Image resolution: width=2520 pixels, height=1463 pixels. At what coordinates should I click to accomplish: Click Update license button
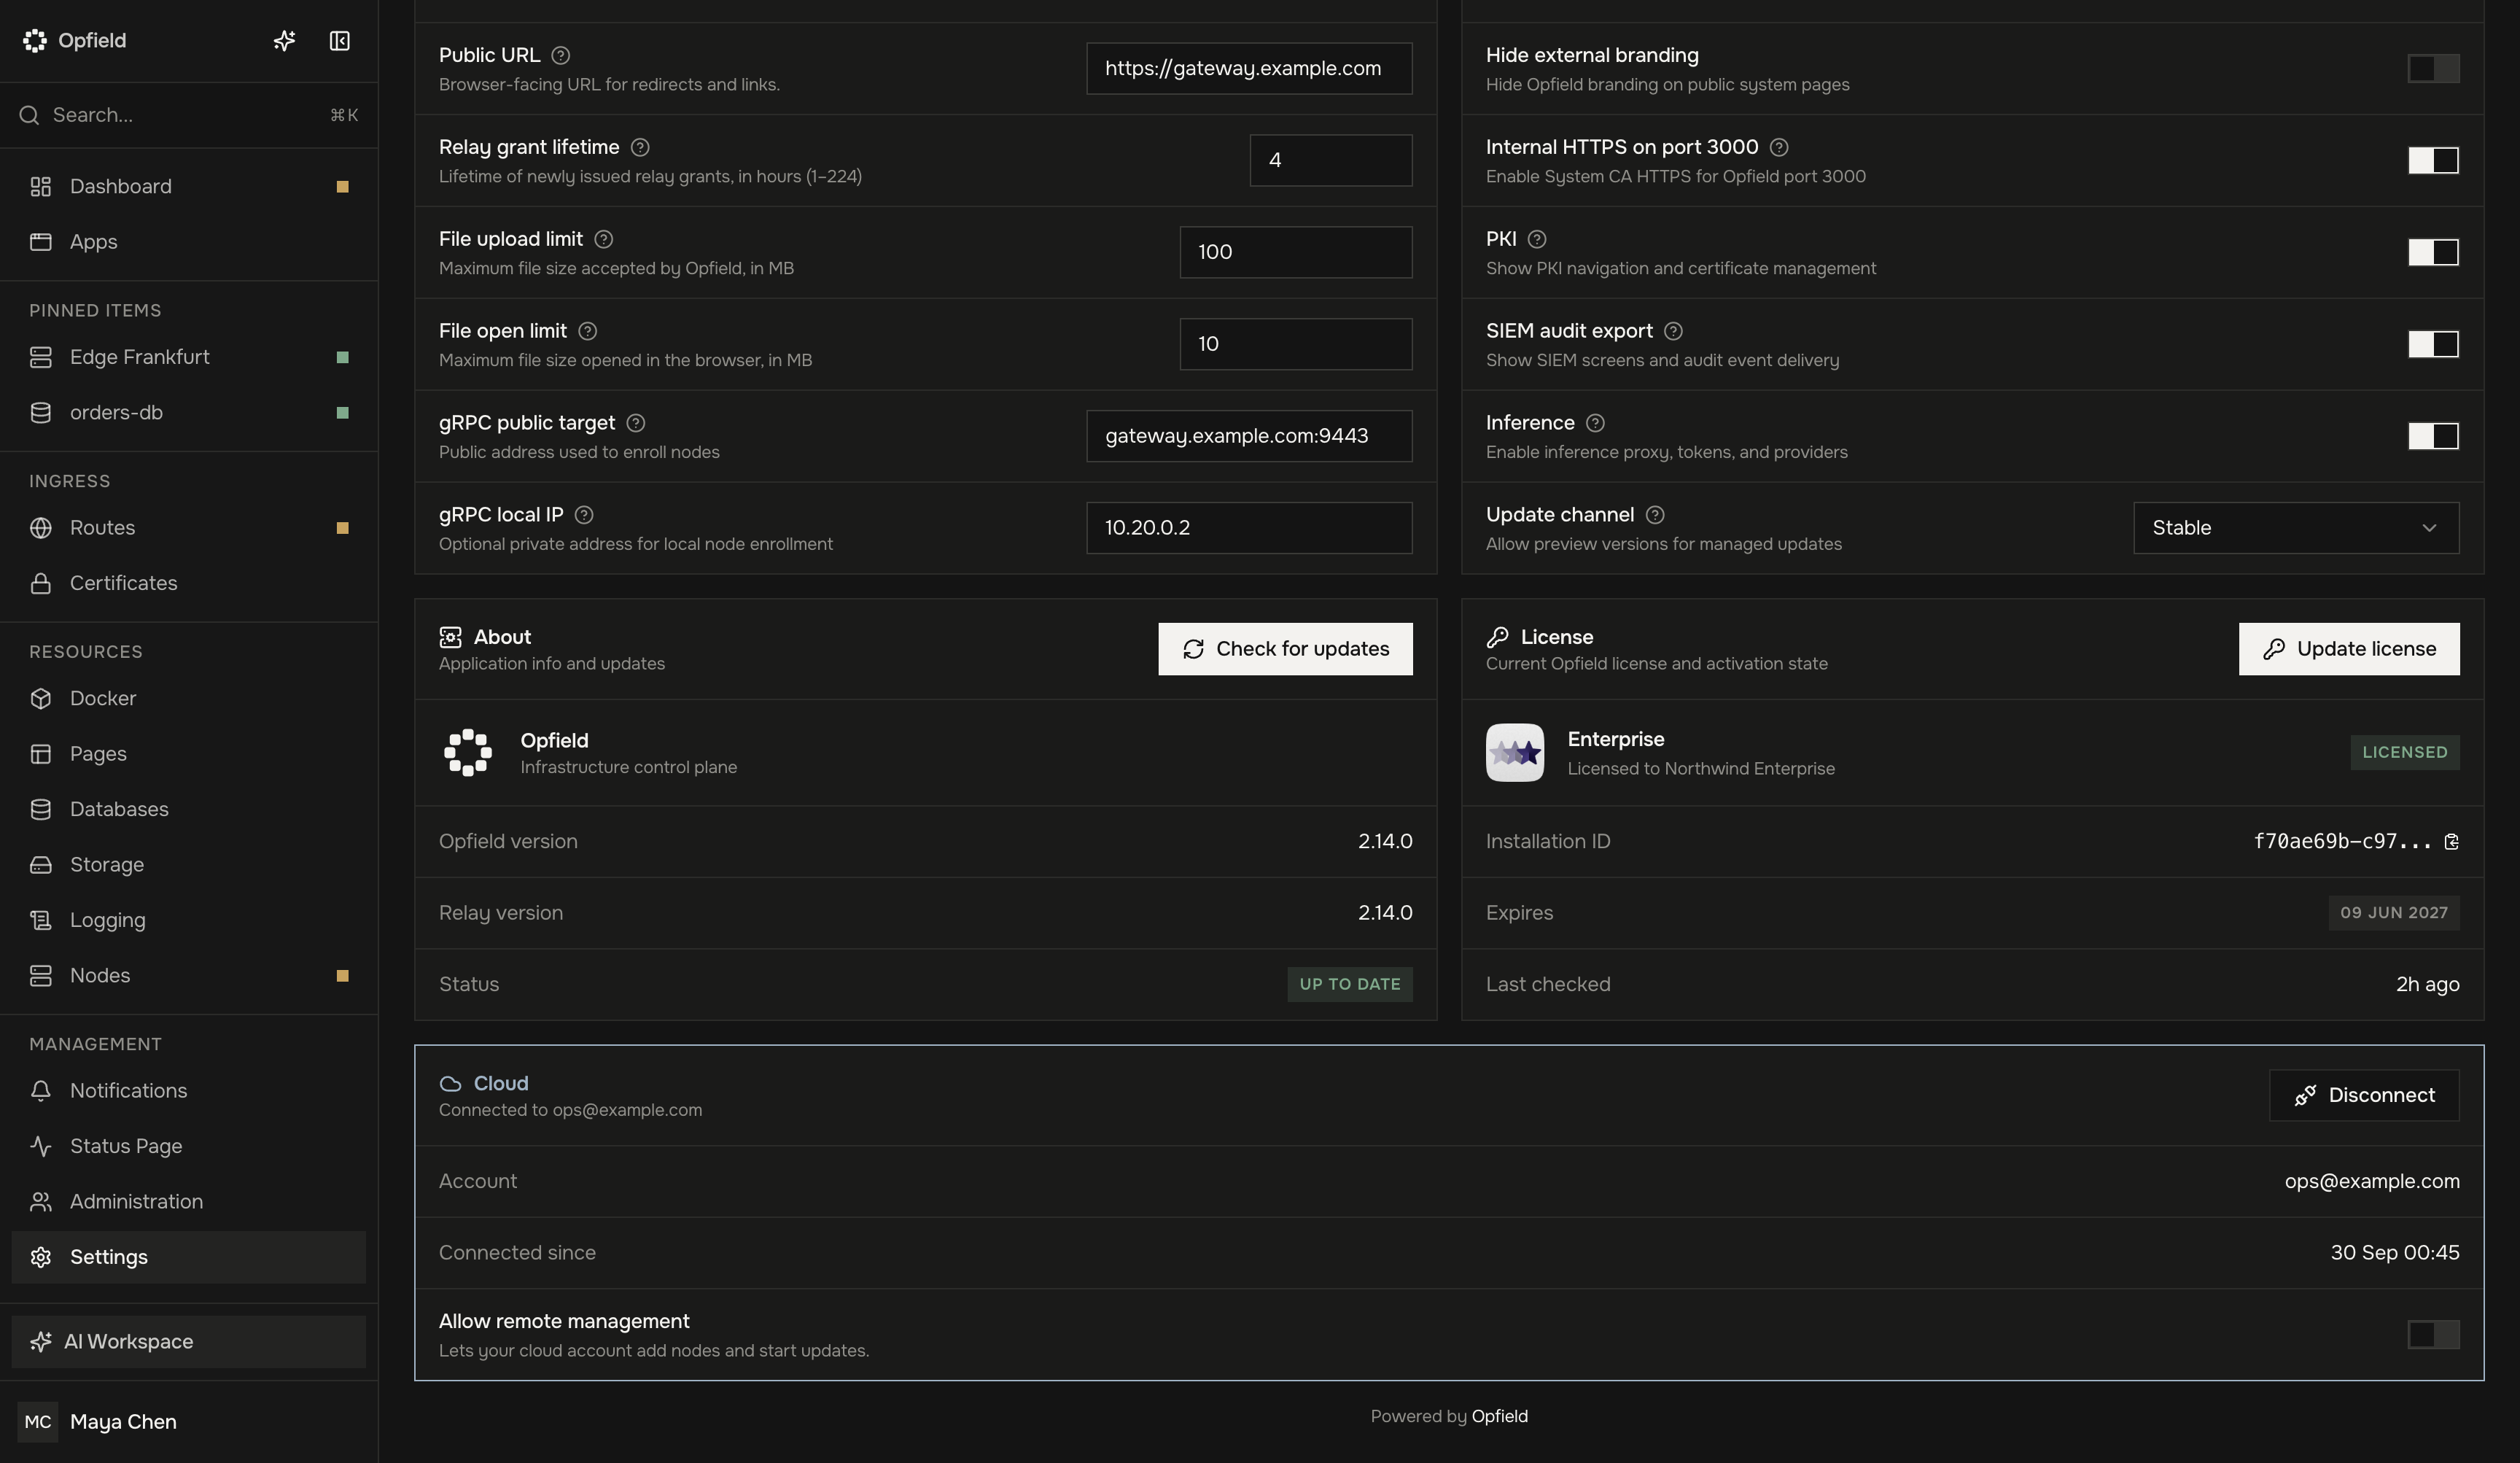pyautogui.click(x=2349, y=650)
